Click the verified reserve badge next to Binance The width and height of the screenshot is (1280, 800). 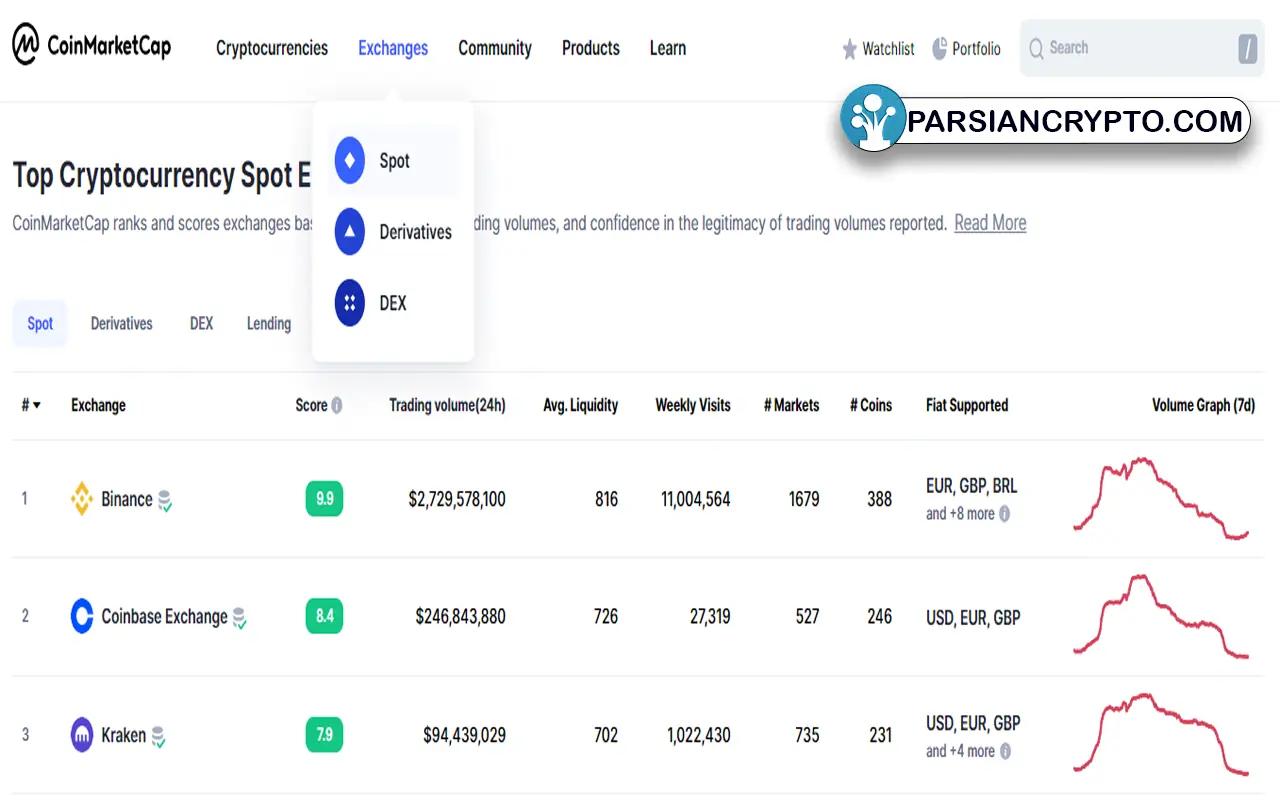pos(165,501)
